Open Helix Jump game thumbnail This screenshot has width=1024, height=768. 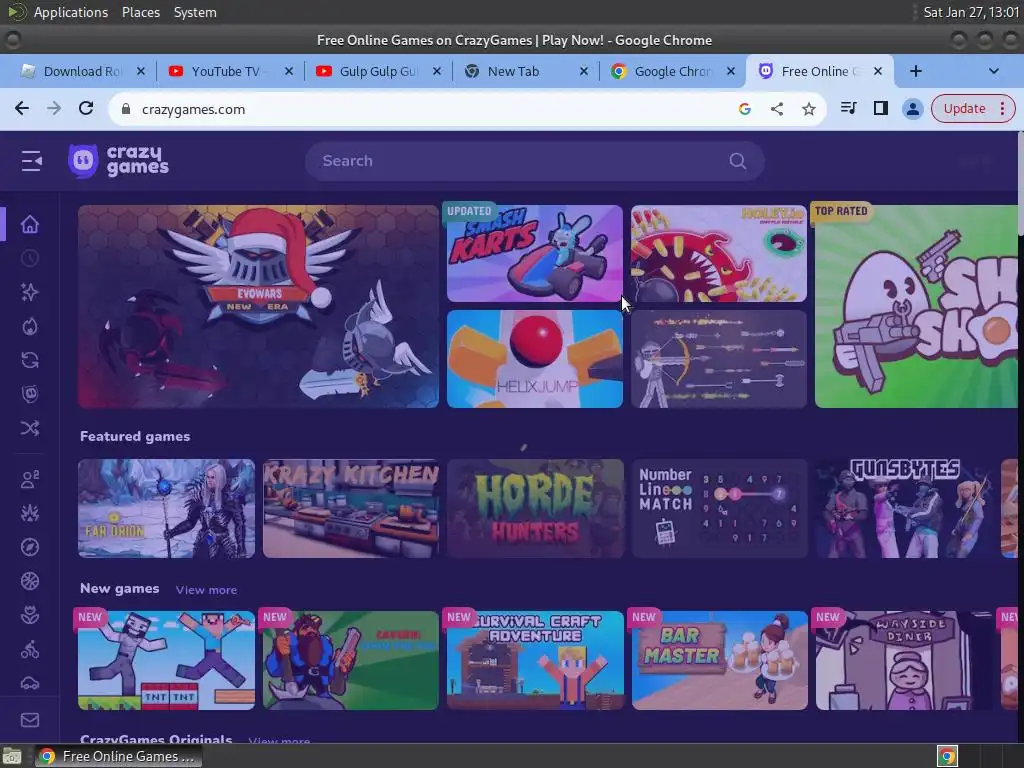(534, 359)
